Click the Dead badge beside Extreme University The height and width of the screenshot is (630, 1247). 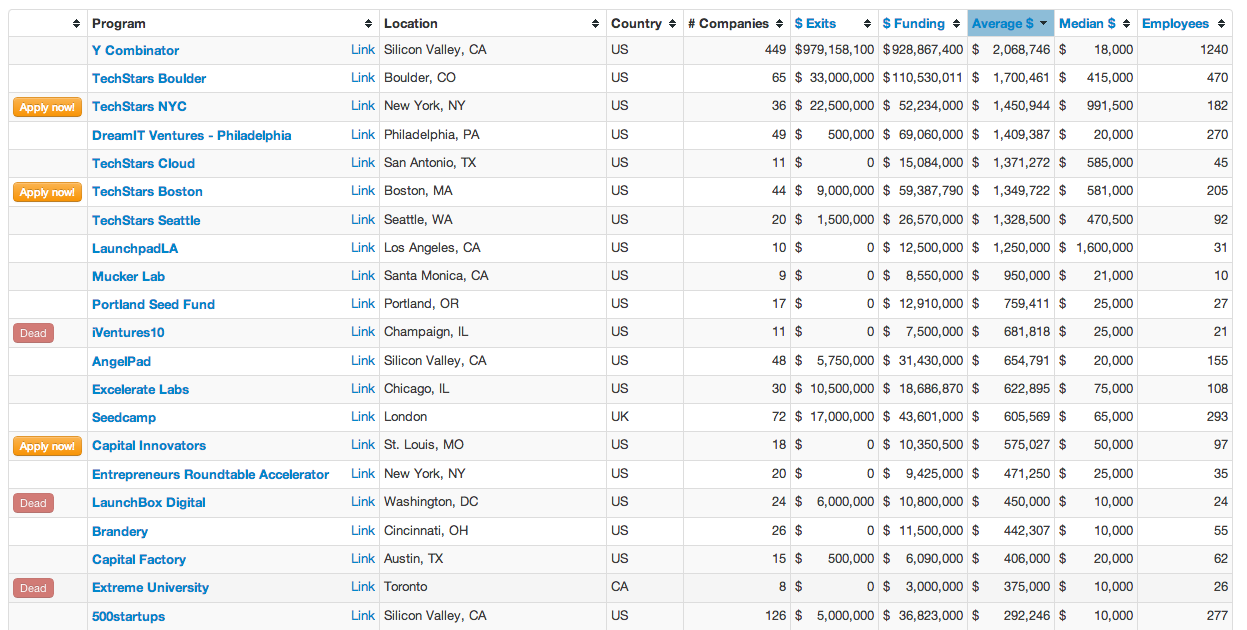(x=33, y=588)
